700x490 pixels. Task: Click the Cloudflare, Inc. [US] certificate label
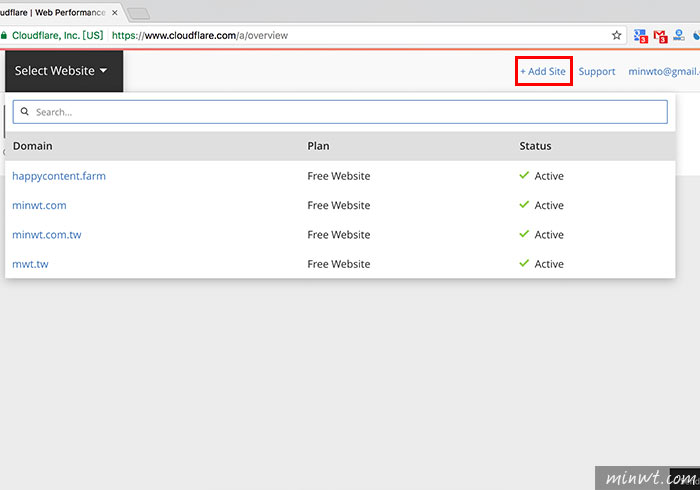pos(58,35)
